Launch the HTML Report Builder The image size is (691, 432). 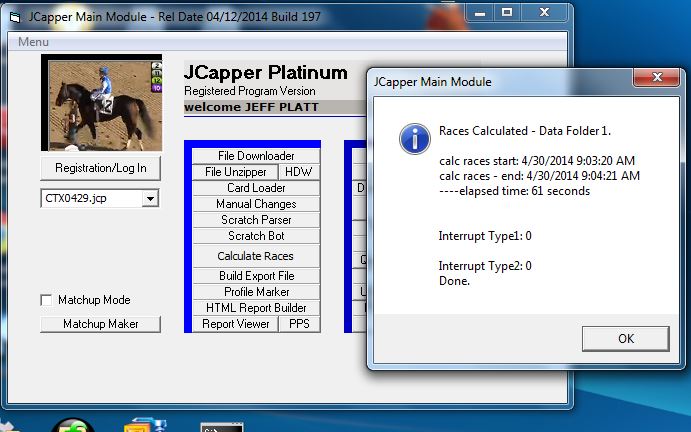tap(256, 308)
